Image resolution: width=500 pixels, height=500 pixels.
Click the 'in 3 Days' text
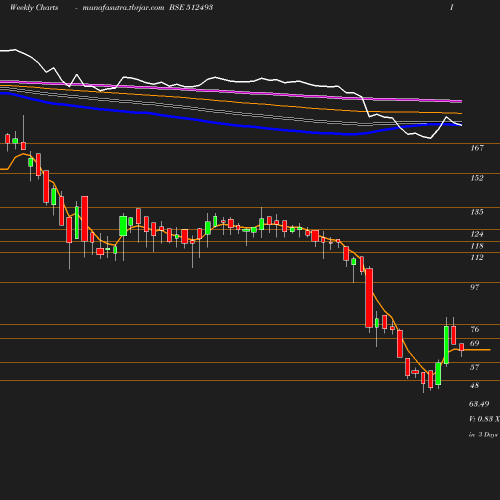(x=483, y=435)
